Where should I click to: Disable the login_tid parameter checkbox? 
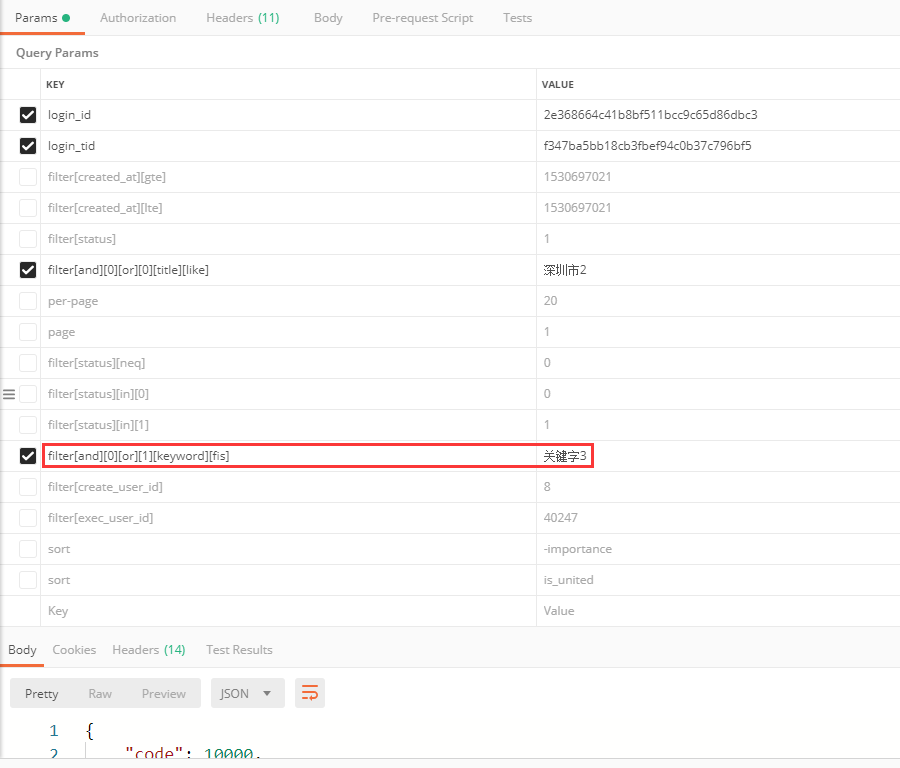(28, 146)
